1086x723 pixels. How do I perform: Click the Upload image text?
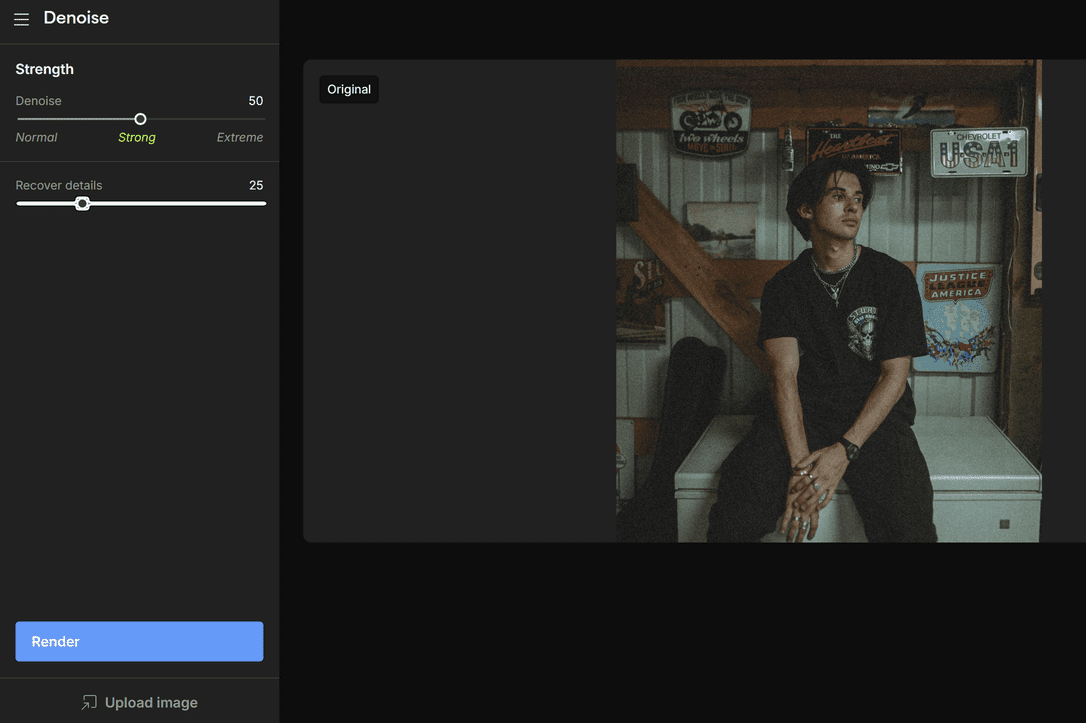coord(151,703)
